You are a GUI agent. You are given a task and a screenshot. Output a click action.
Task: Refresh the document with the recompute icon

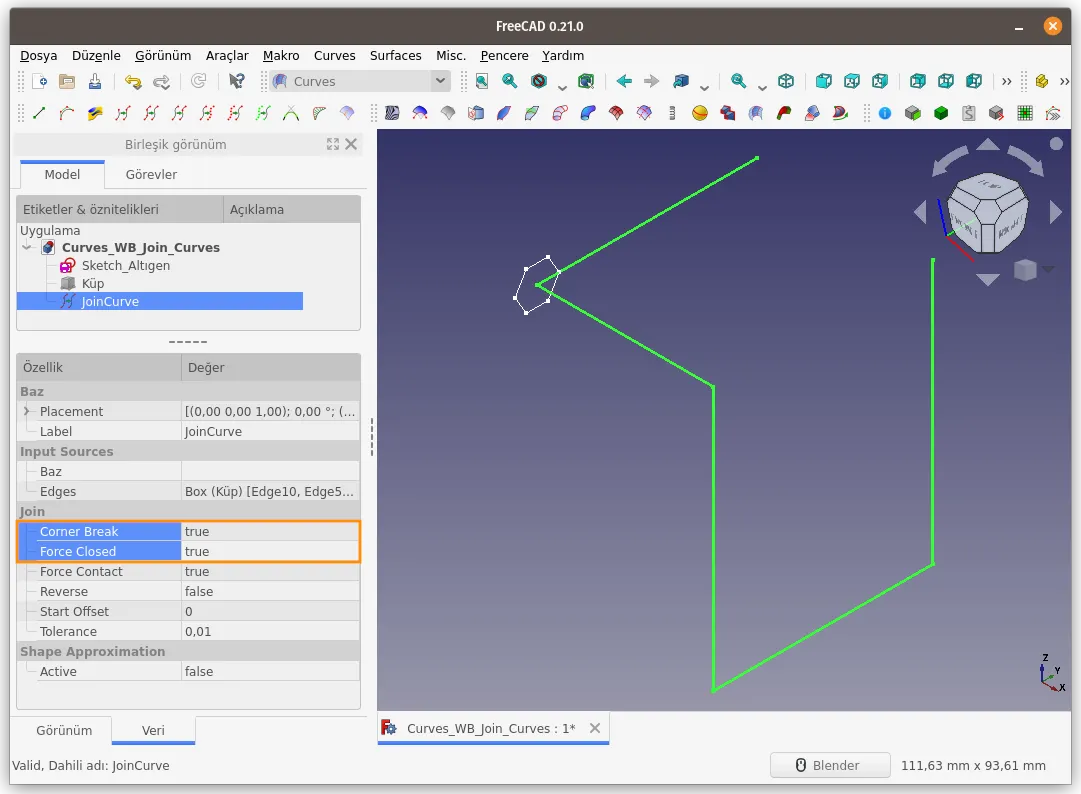pos(199,81)
